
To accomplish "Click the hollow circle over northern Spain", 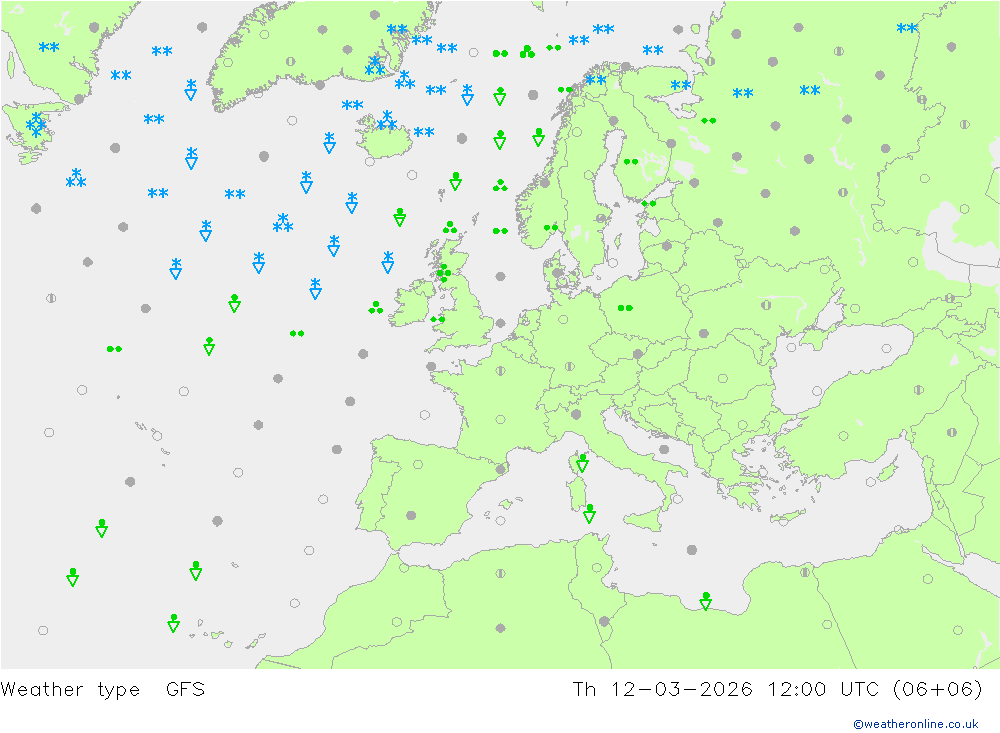I will (418, 464).
